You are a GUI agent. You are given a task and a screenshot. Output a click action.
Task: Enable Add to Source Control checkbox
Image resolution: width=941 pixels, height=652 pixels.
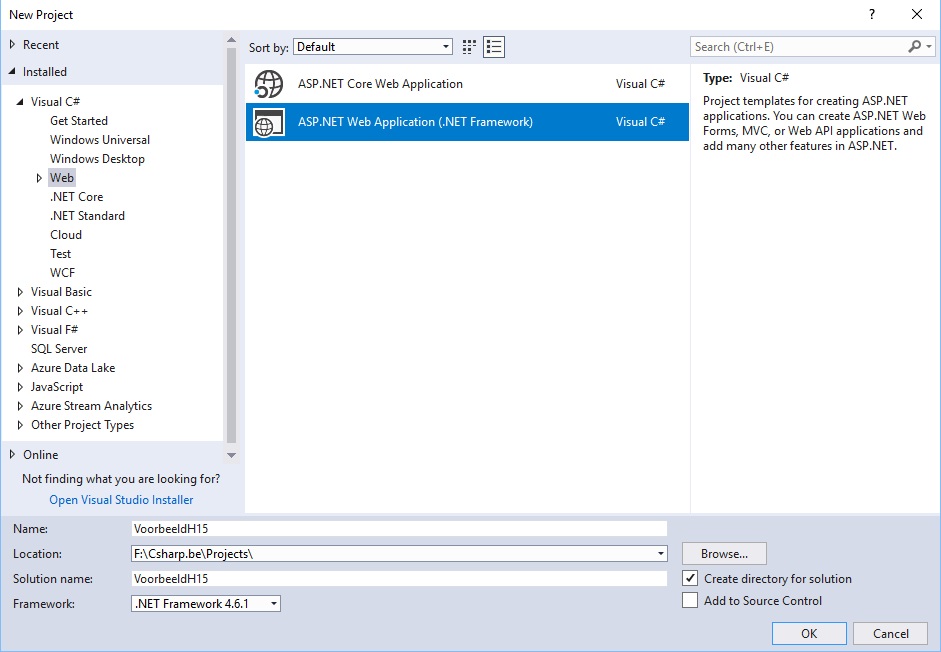coord(690,600)
